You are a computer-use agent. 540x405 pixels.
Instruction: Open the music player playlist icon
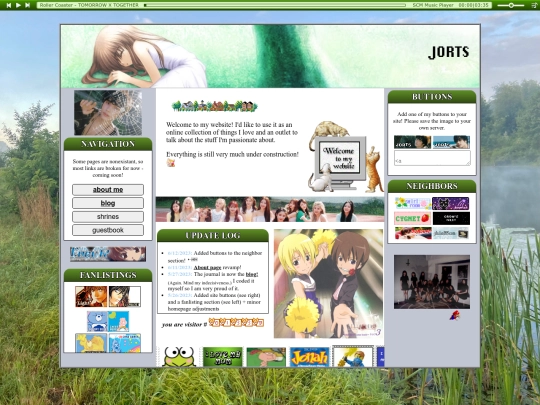[x=534, y=5]
